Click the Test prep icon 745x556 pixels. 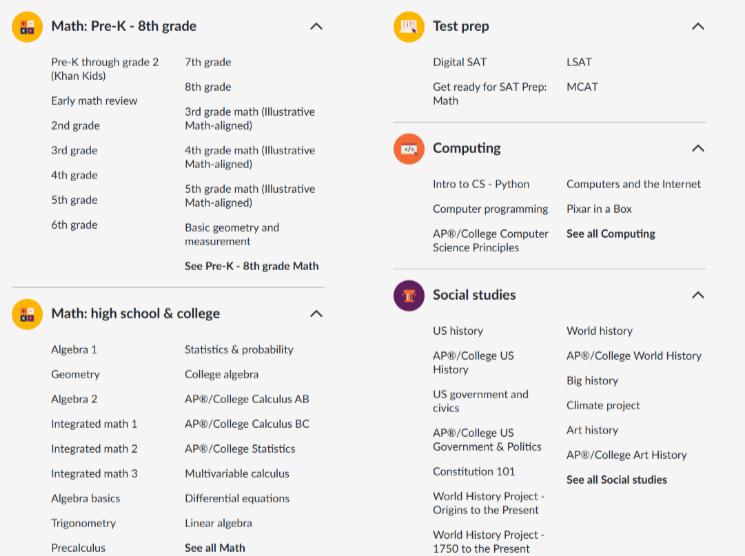pyautogui.click(x=409, y=27)
